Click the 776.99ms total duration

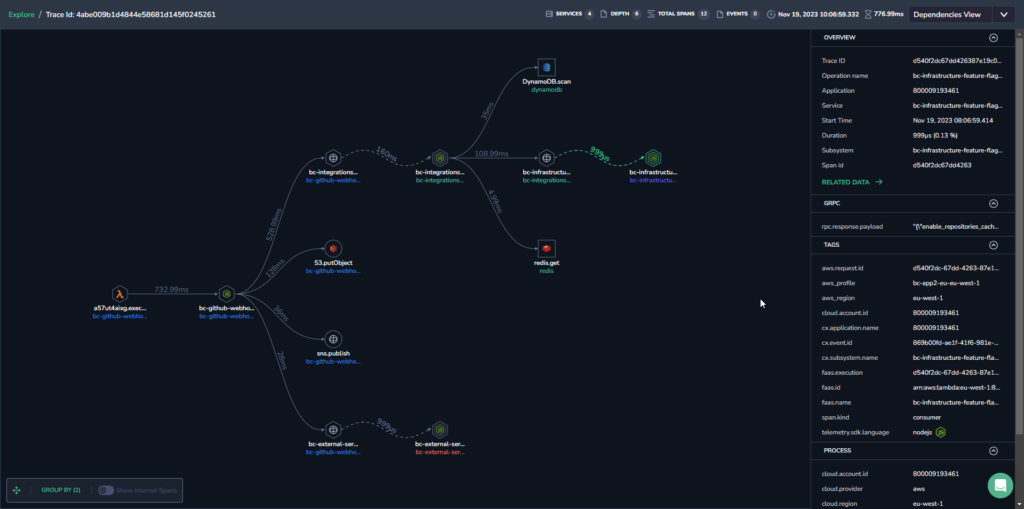click(889, 14)
